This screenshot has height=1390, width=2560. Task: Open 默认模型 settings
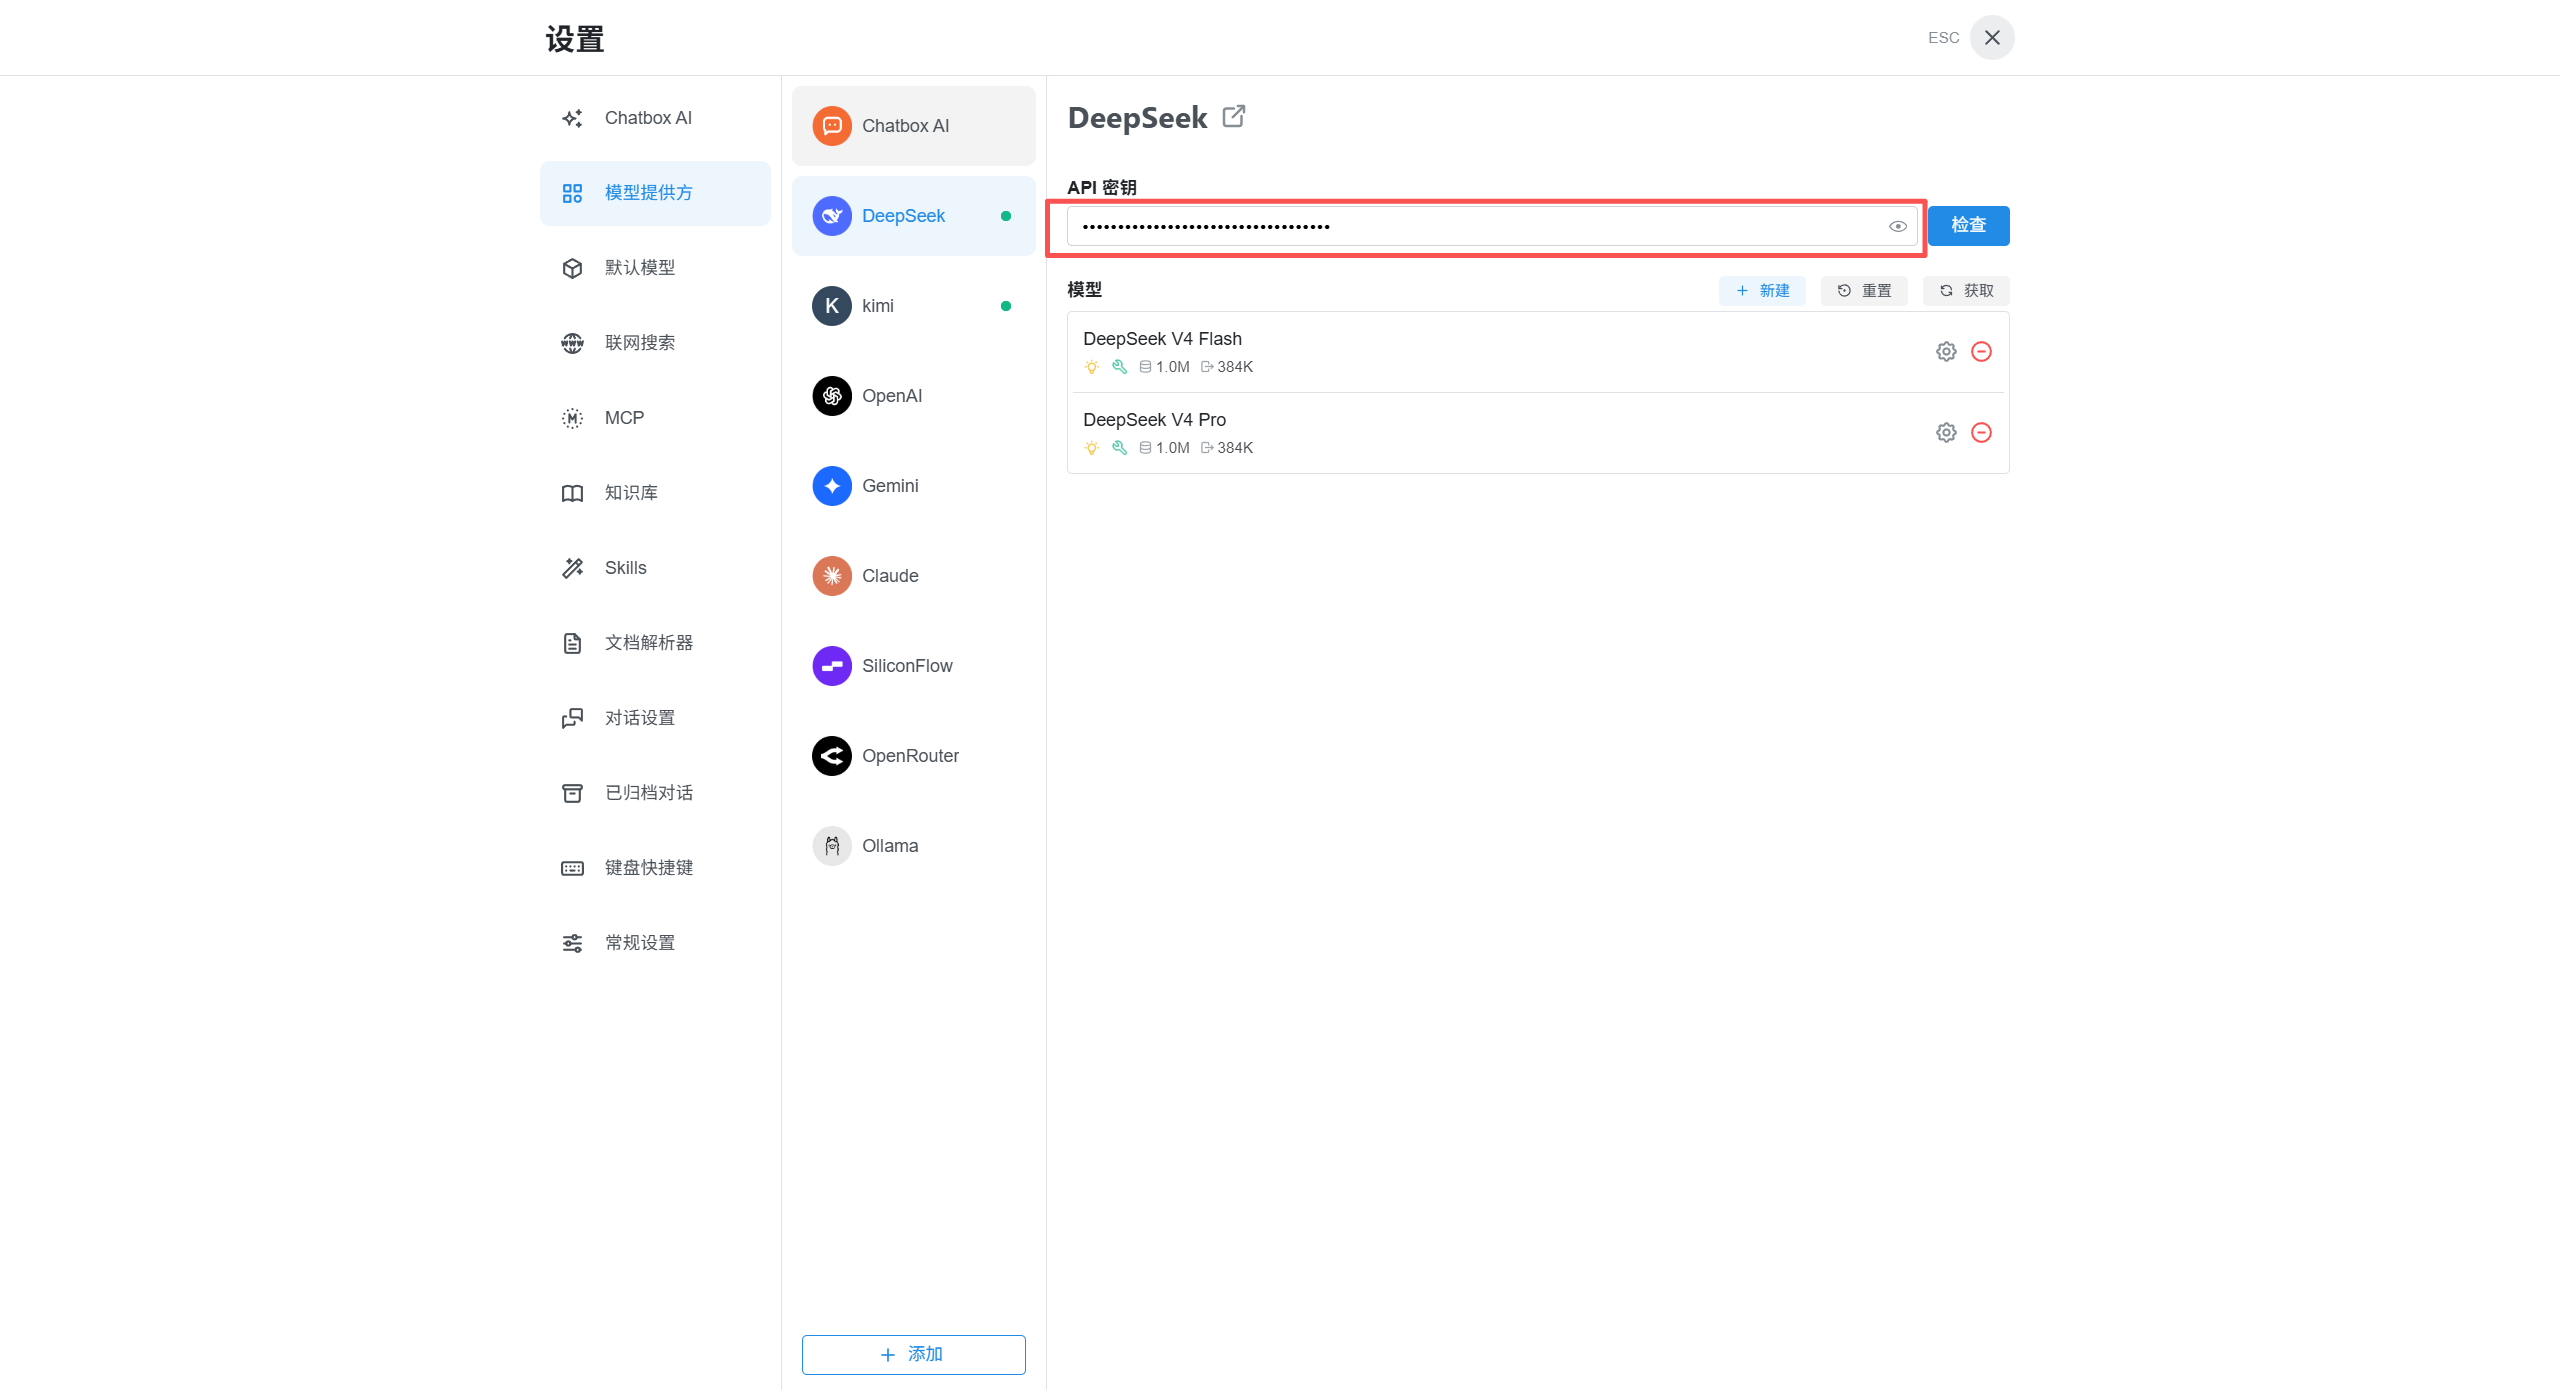(x=655, y=268)
